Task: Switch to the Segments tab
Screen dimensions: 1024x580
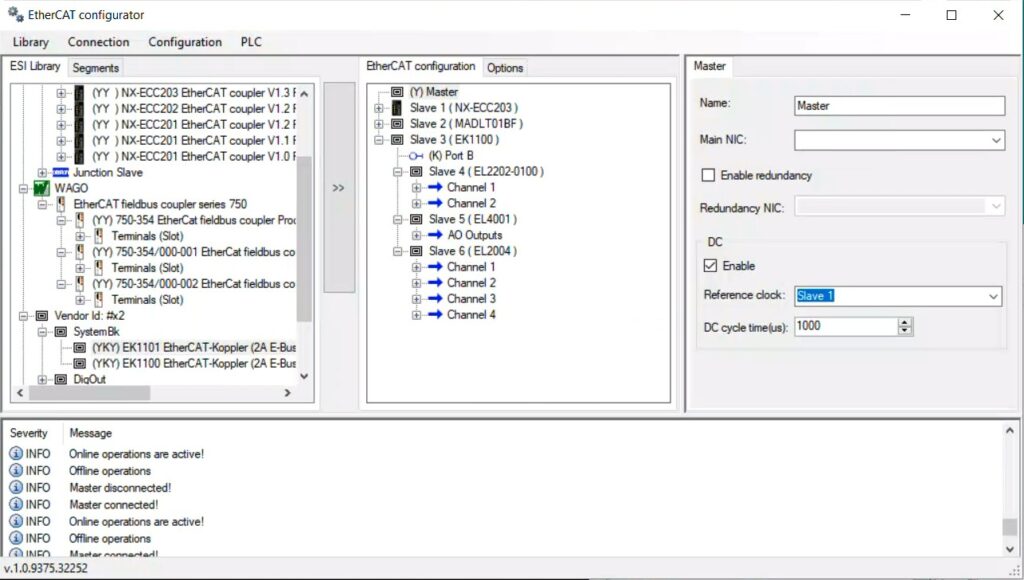Action: pos(96,68)
